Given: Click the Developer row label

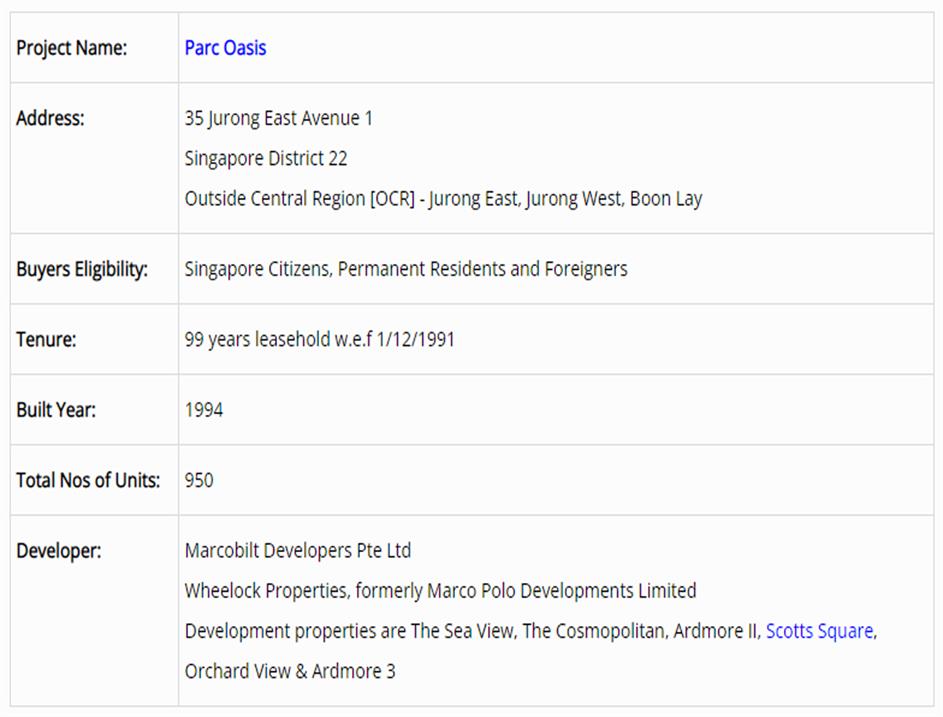Looking at the screenshot, I should (58, 551).
